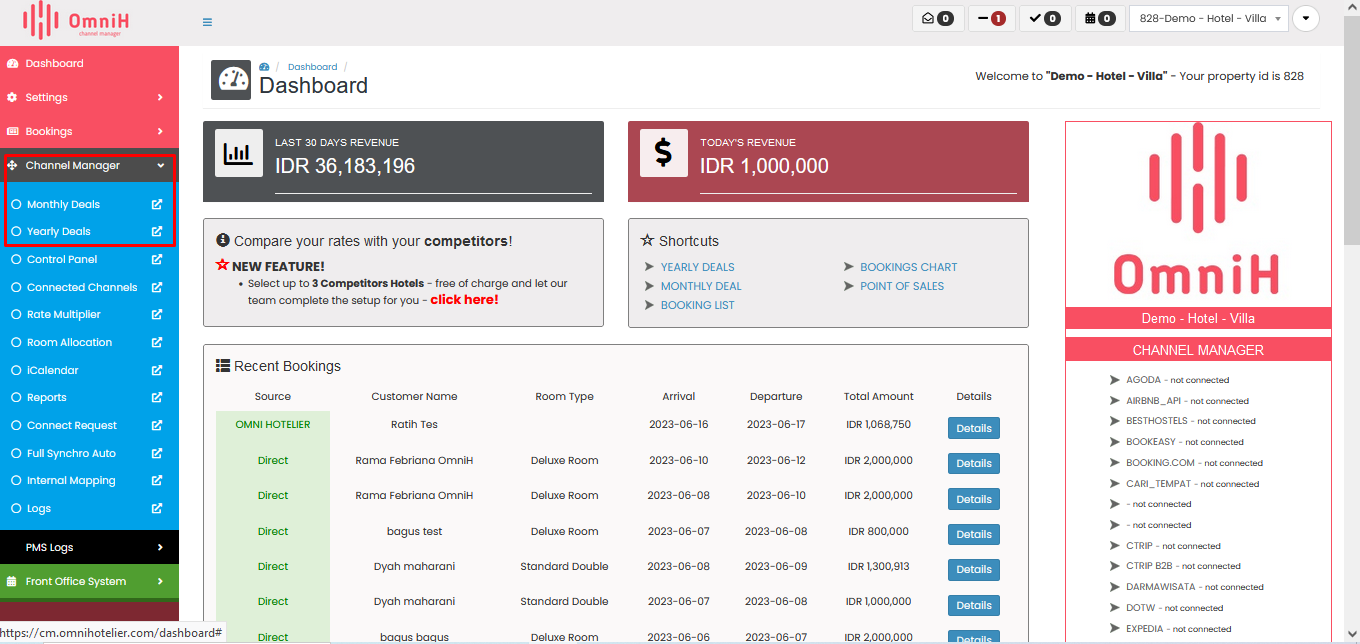
Task: Collapse the Channel Manager sidebar menu
Action: click(x=89, y=165)
